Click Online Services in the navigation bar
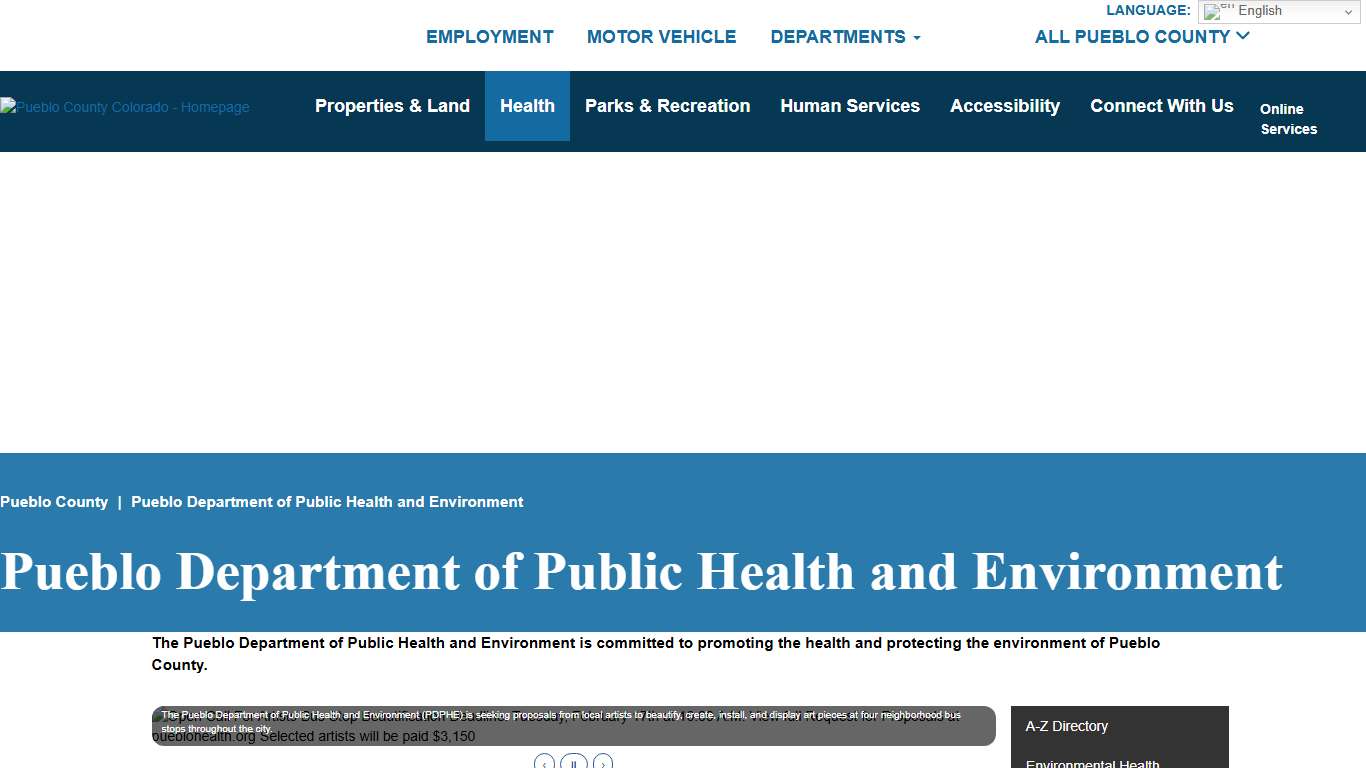Image resolution: width=1366 pixels, height=768 pixels. 1288,119
